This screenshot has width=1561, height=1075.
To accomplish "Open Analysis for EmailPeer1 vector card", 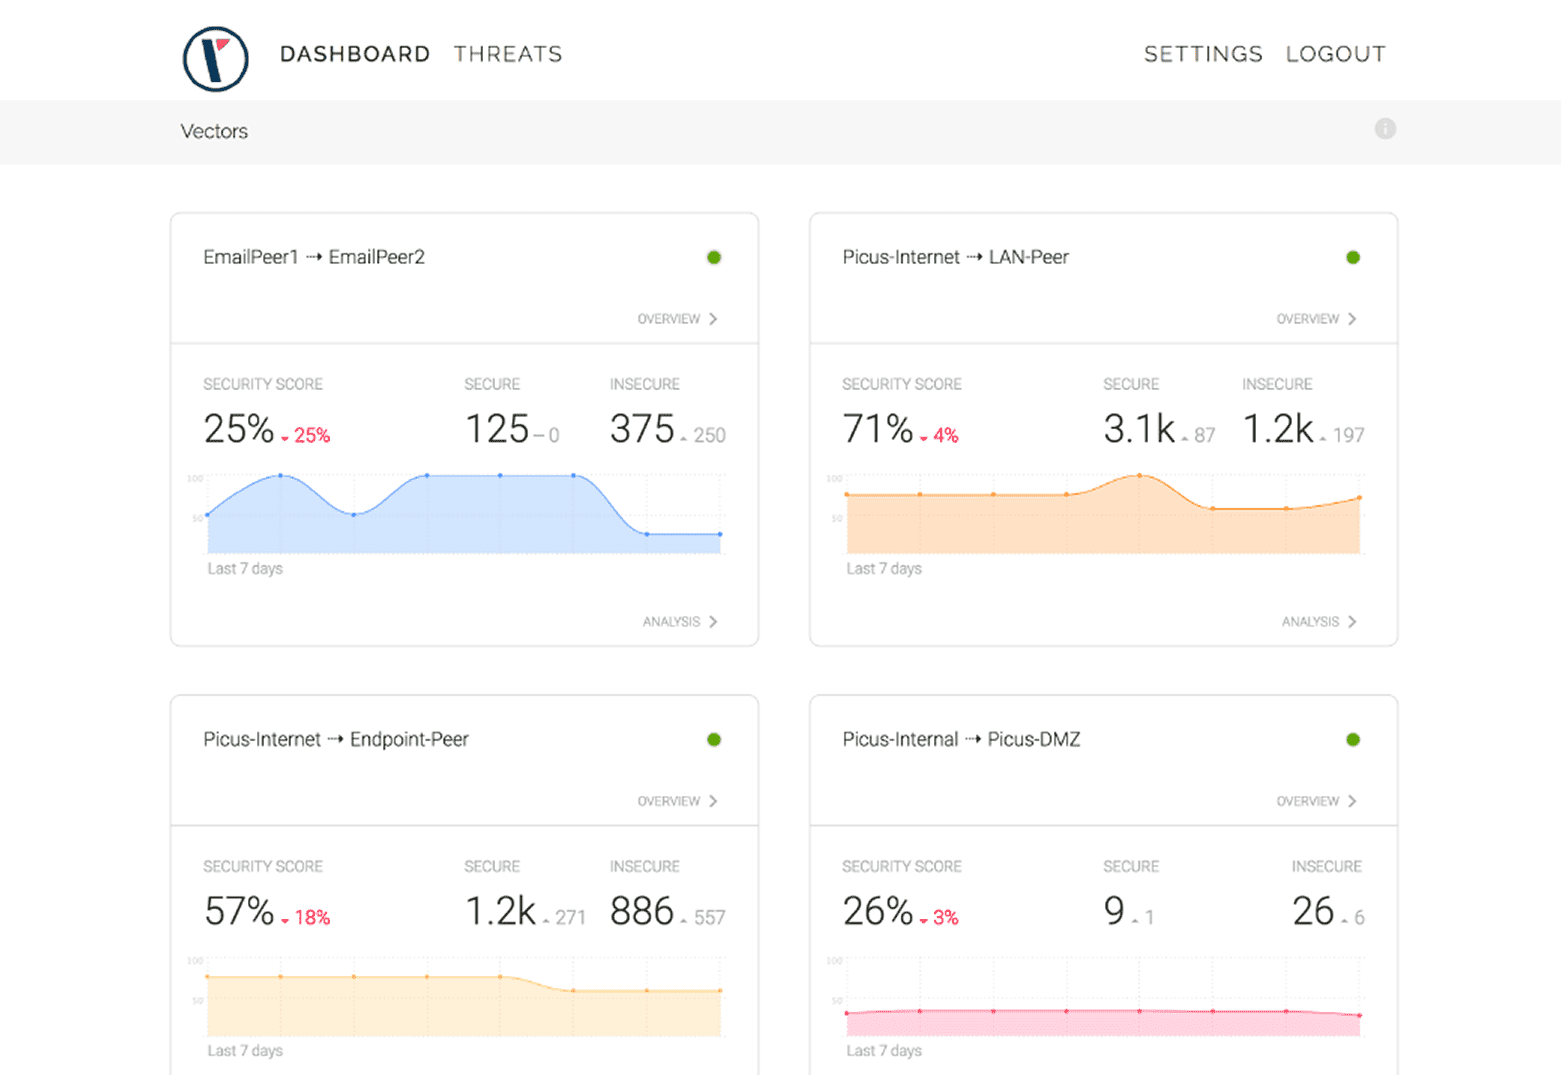I will [x=680, y=622].
